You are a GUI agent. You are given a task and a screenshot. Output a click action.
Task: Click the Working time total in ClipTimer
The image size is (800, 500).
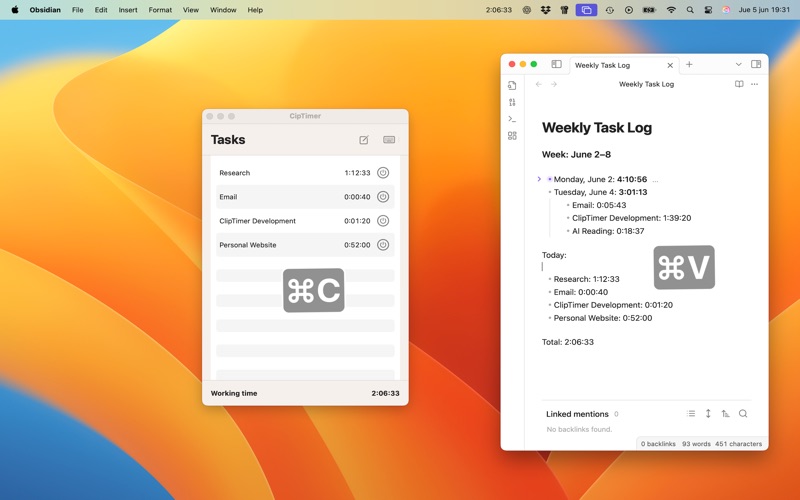[385, 393]
